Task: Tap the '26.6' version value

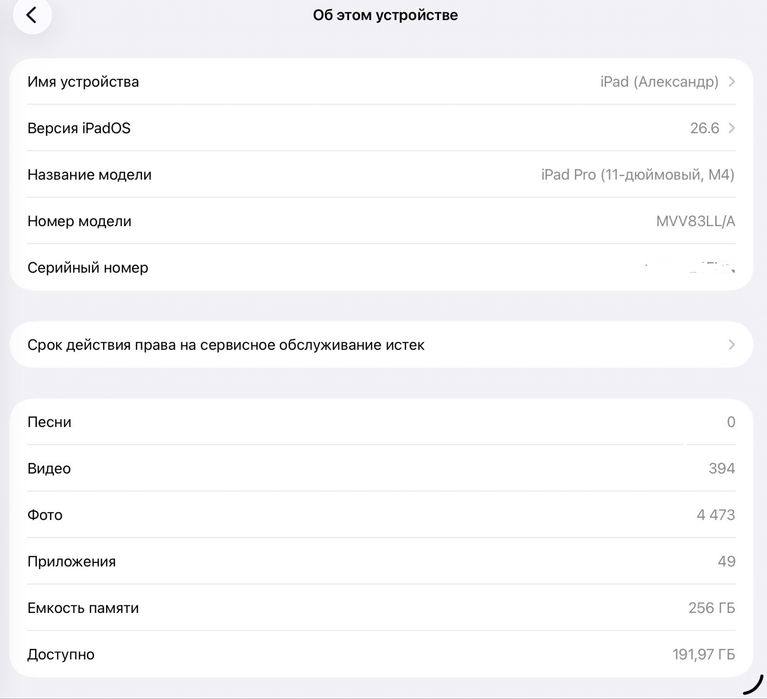Action: (x=704, y=128)
